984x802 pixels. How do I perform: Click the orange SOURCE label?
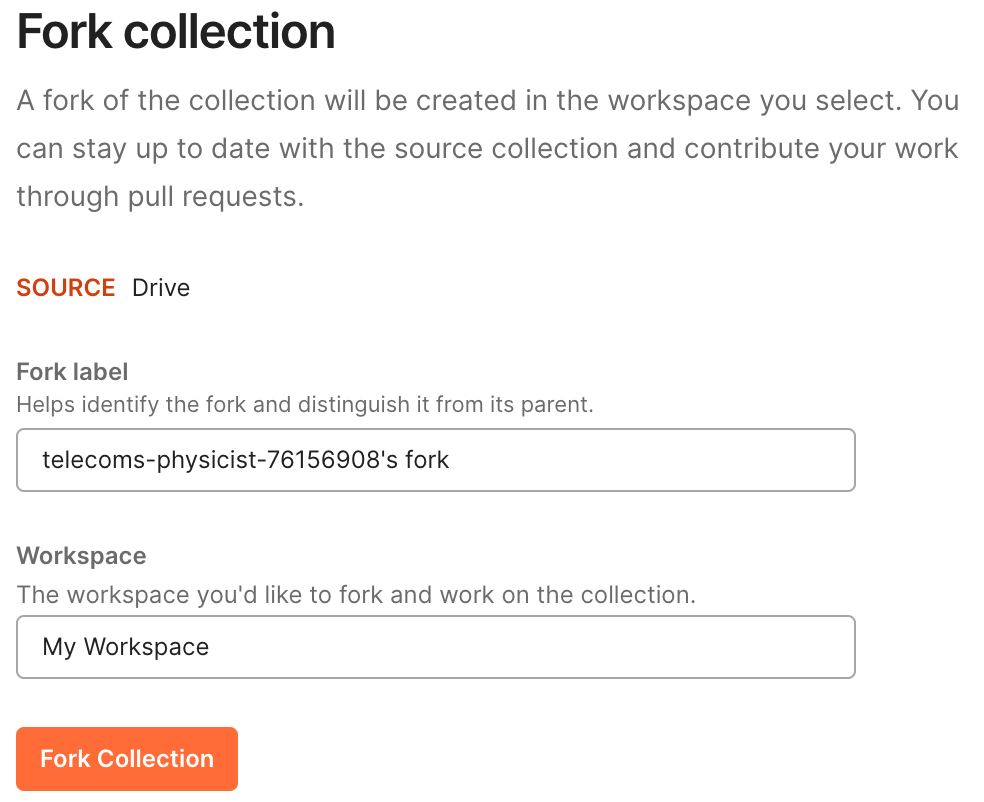coord(66,288)
